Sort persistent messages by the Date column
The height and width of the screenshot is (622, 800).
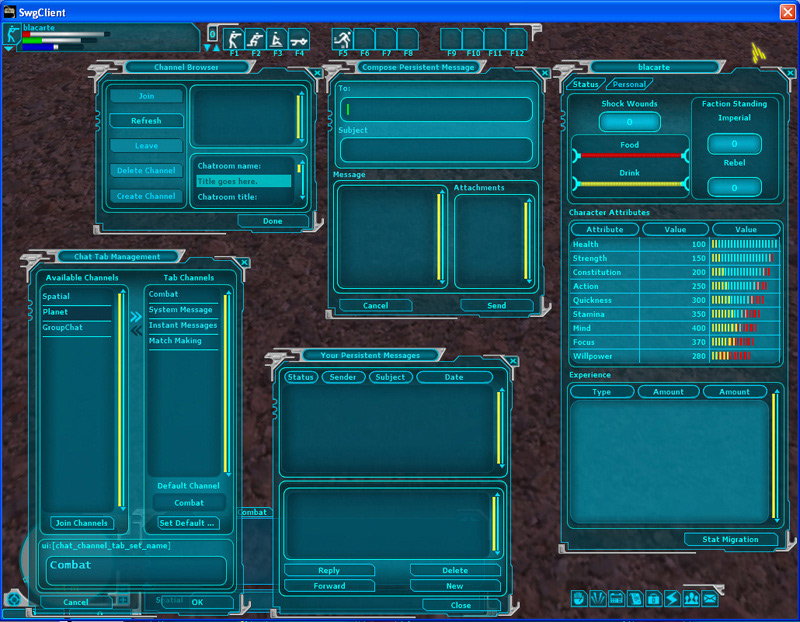[x=454, y=377]
